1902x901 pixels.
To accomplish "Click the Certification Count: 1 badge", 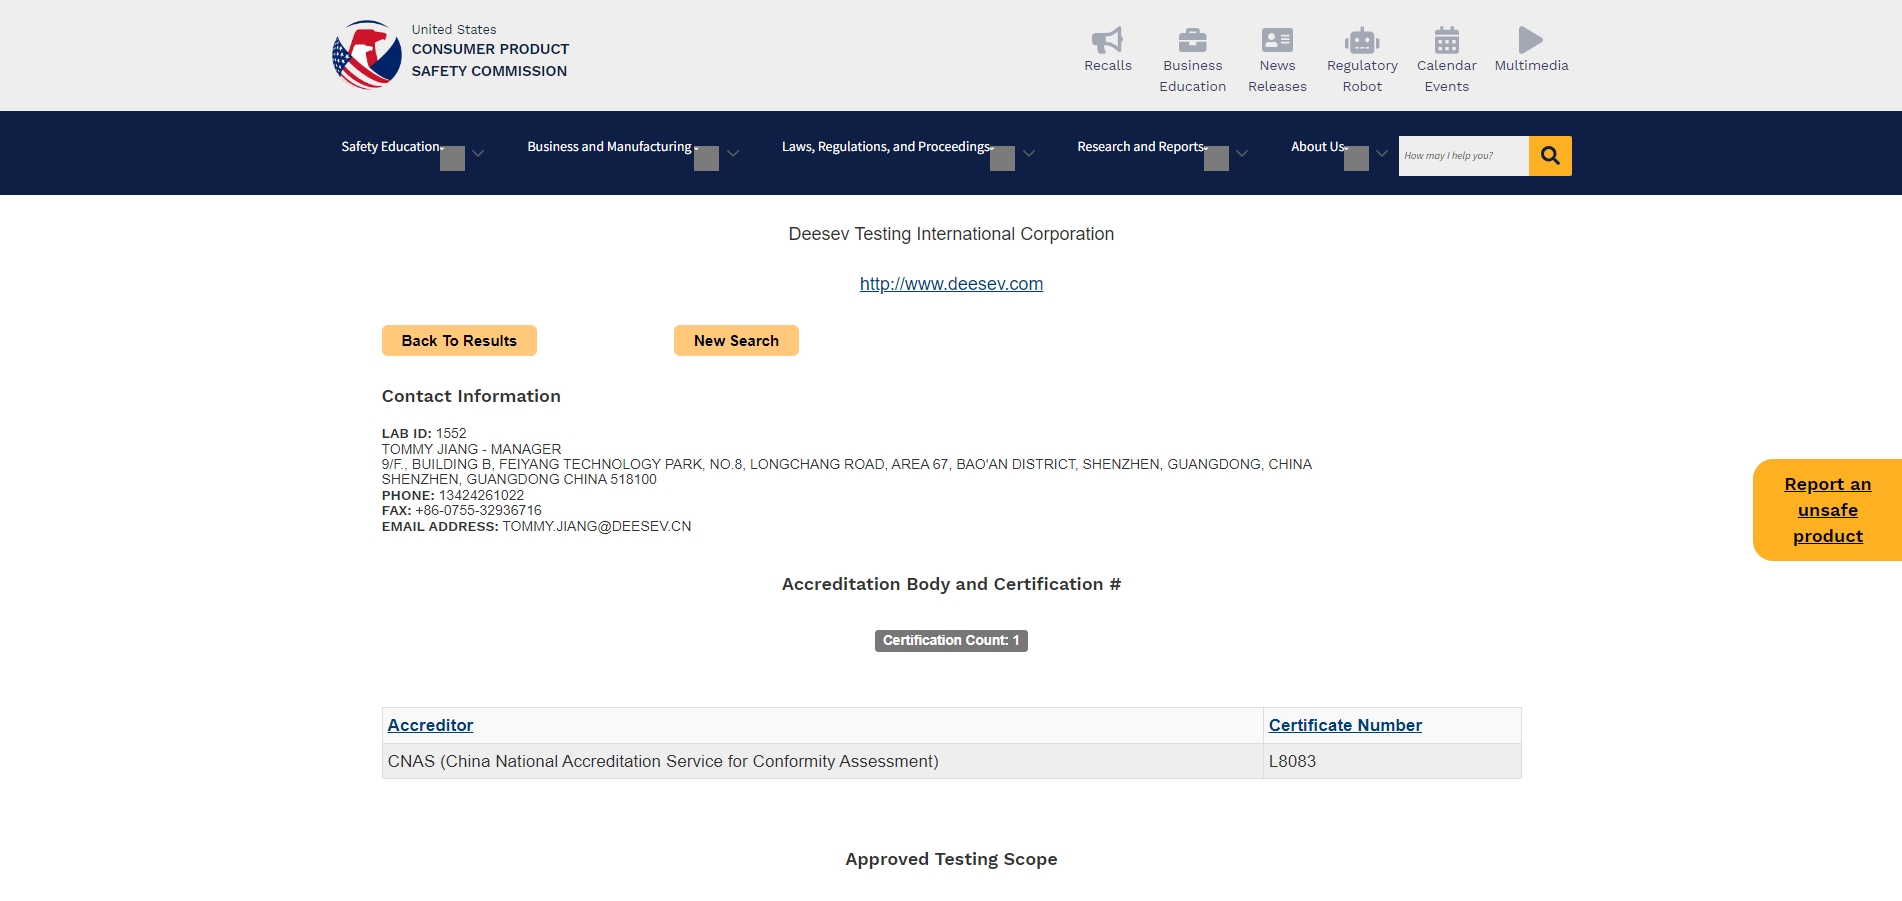I will [x=951, y=641].
